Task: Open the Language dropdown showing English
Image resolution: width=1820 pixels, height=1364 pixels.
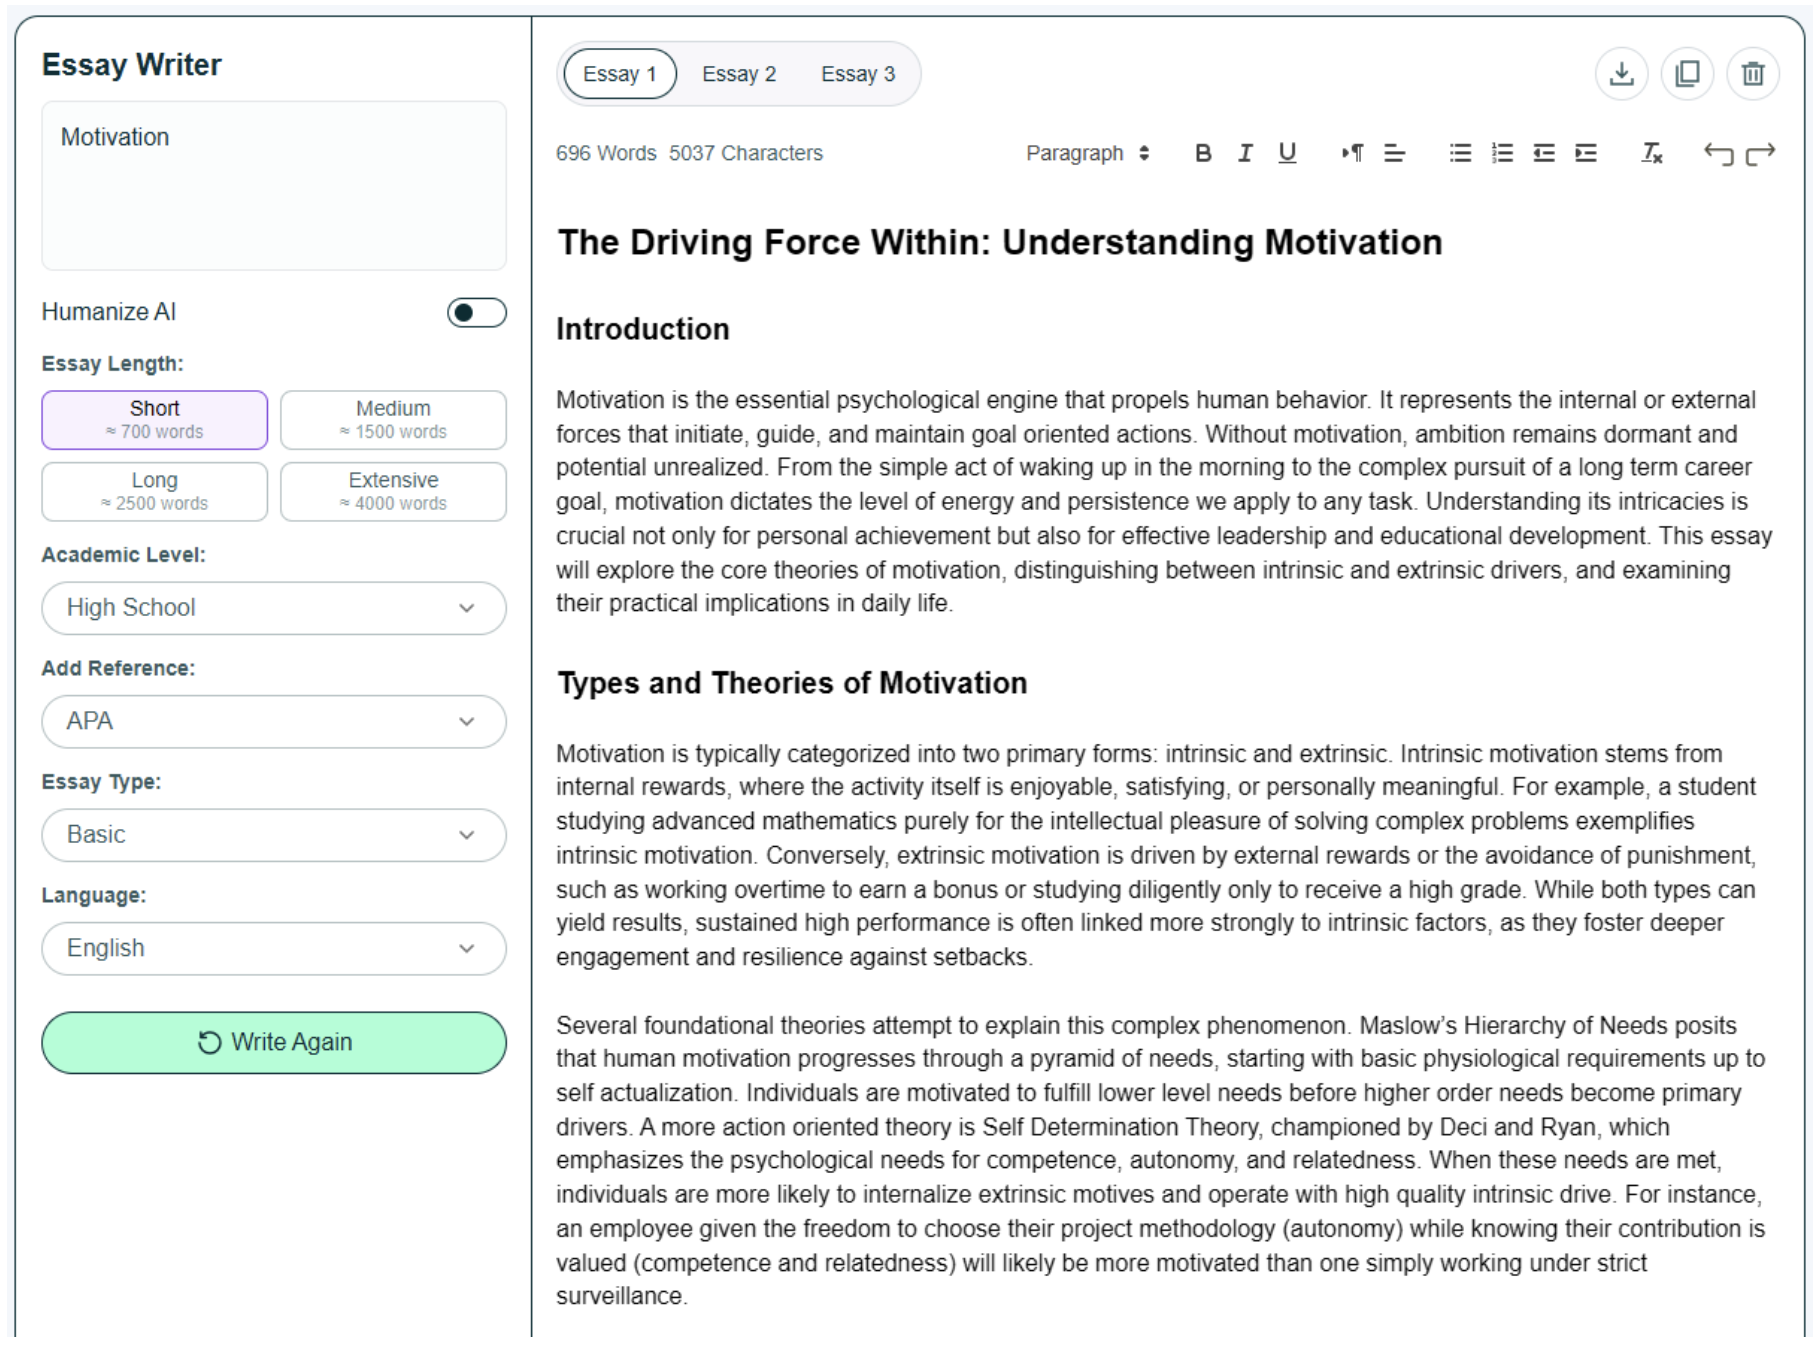Action: coord(273,948)
